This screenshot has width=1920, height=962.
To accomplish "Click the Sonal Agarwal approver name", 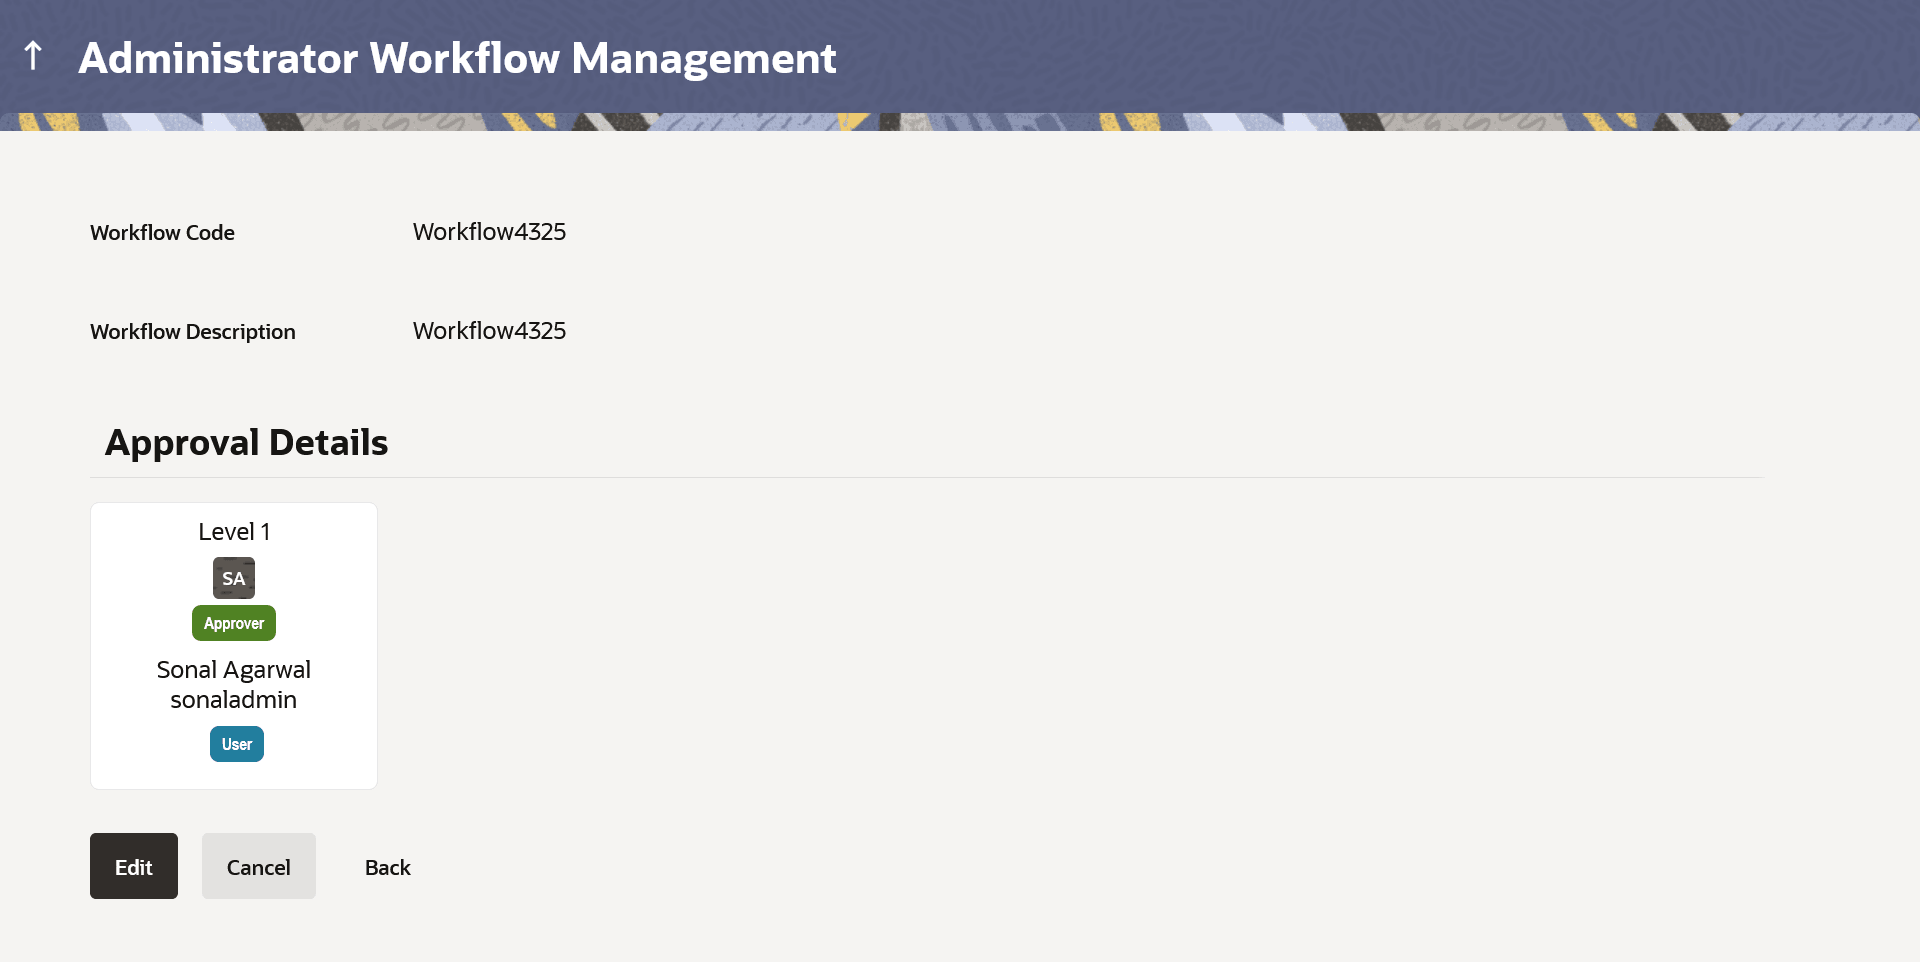I will [233, 669].
